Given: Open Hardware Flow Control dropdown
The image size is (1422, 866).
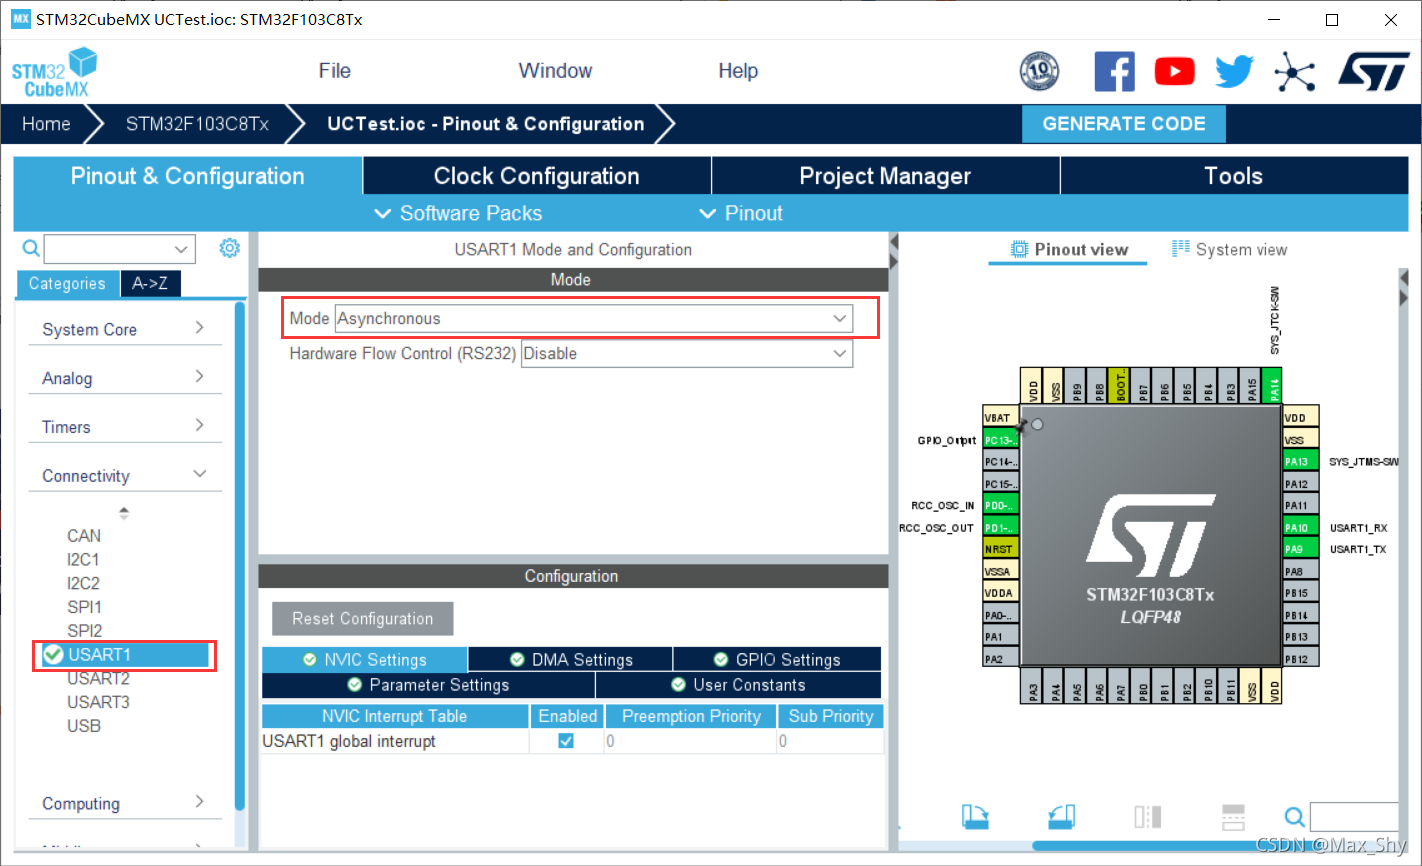Looking at the screenshot, I should (x=686, y=353).
